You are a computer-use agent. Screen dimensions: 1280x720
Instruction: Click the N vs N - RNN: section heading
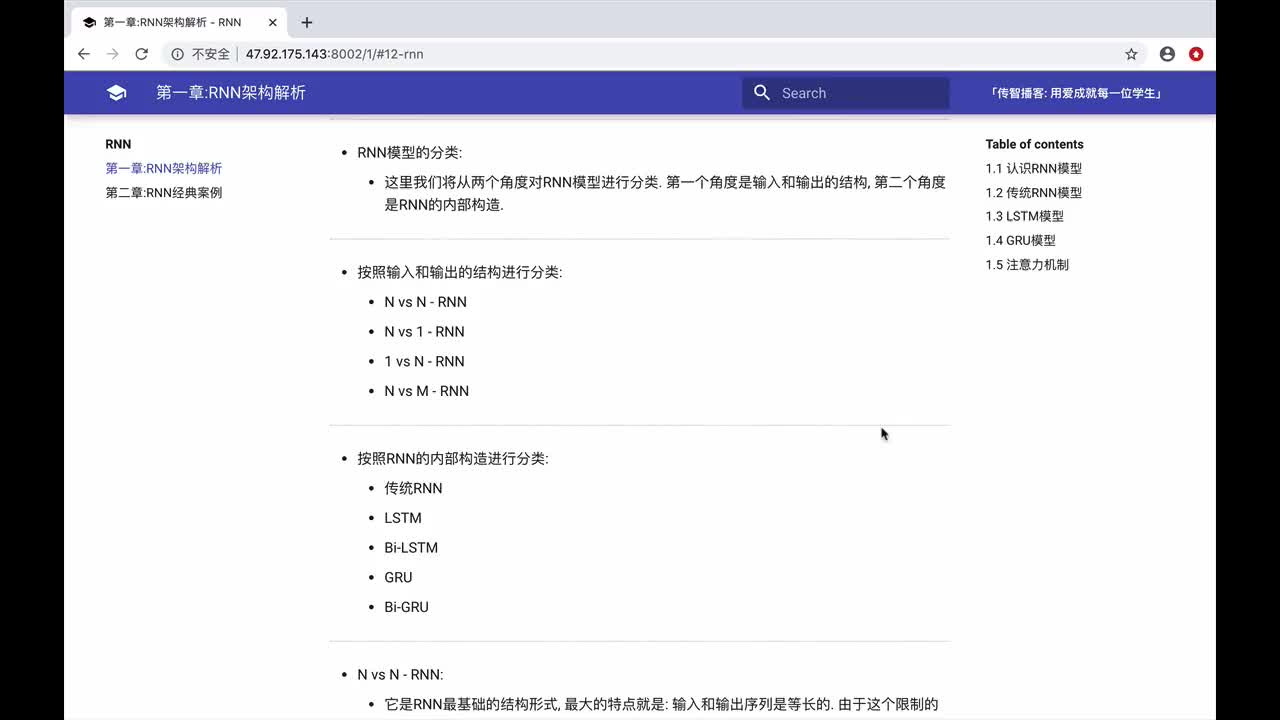coord(400,675)
